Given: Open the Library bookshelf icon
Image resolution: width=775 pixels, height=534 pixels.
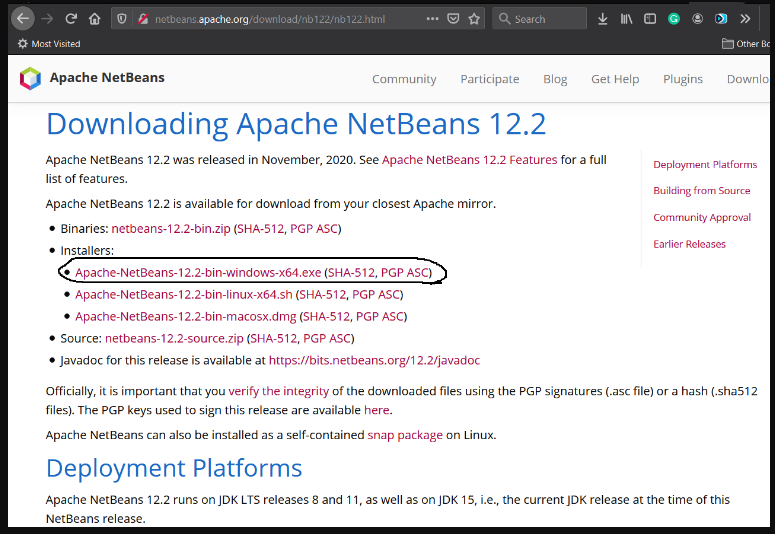Looking at the screenshot, I should click(x=626, y=19).
